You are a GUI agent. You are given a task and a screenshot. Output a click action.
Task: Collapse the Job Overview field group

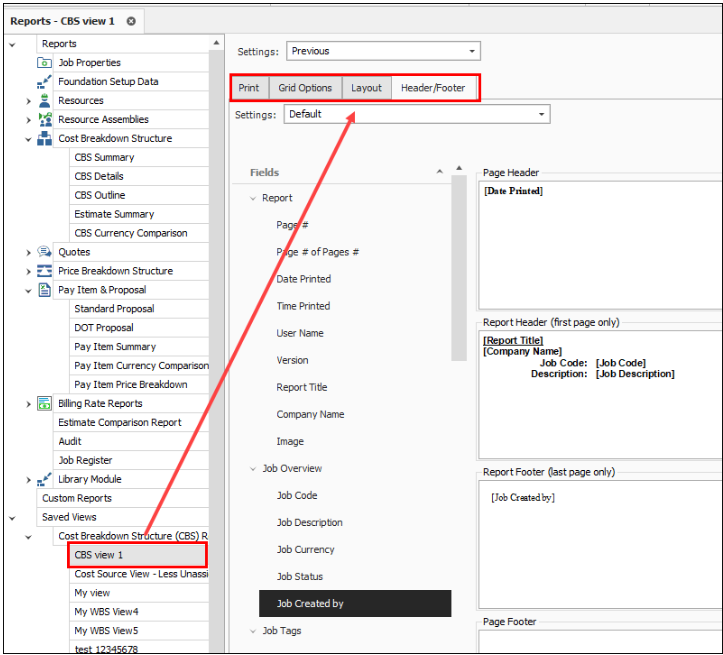[252, 469]
